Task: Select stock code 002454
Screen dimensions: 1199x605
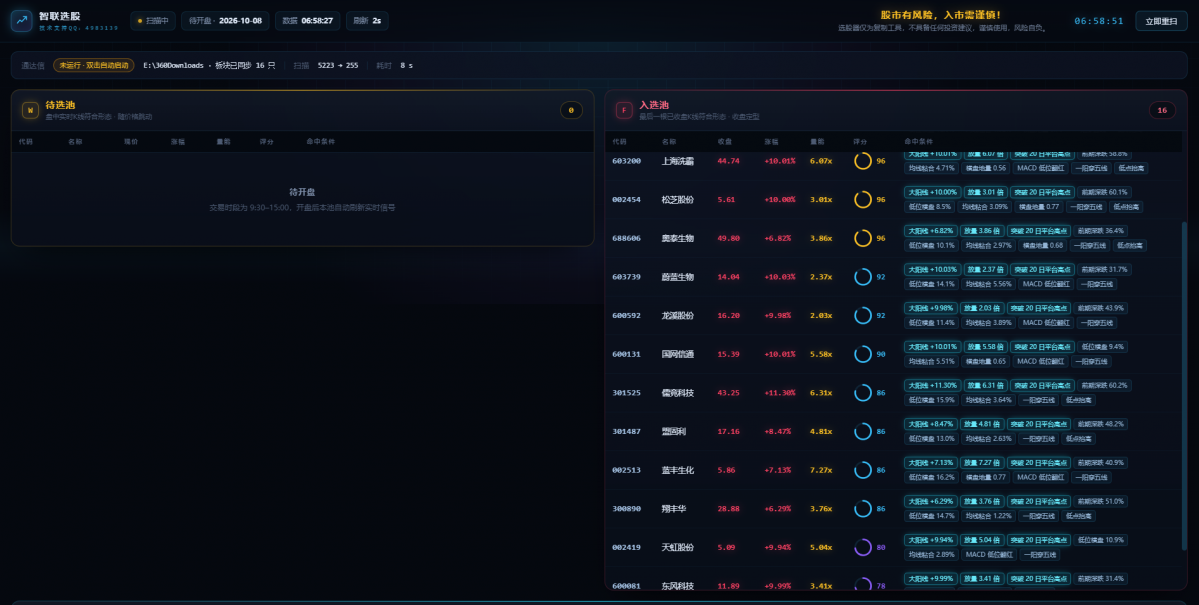Action: pyautogui.click(x=626, y=200)
